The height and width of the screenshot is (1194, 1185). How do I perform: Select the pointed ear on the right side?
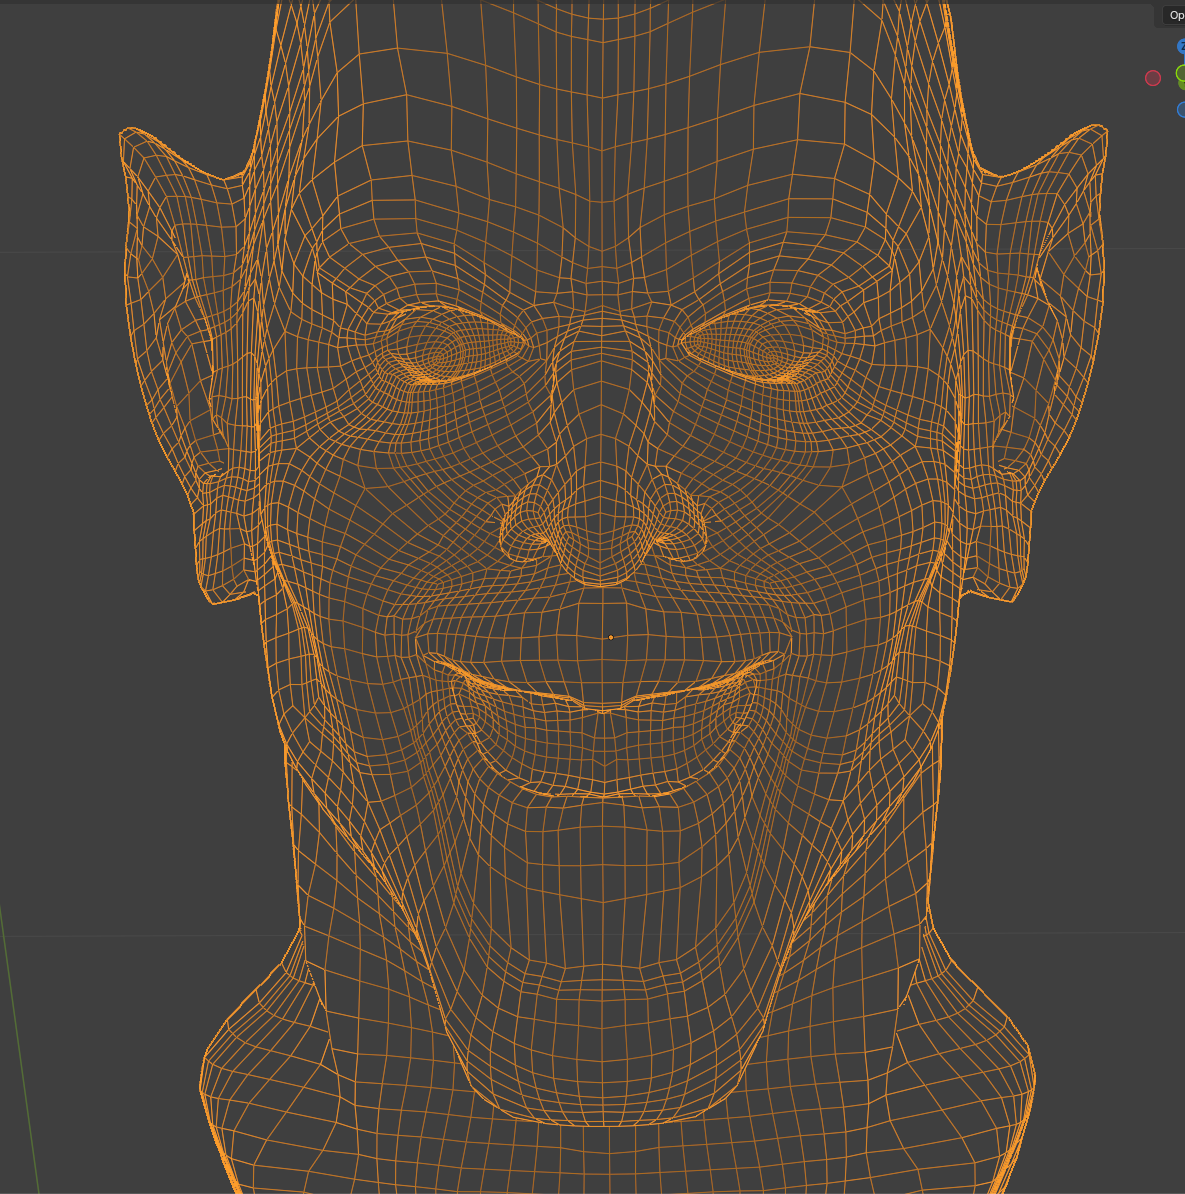[1040, 330]
